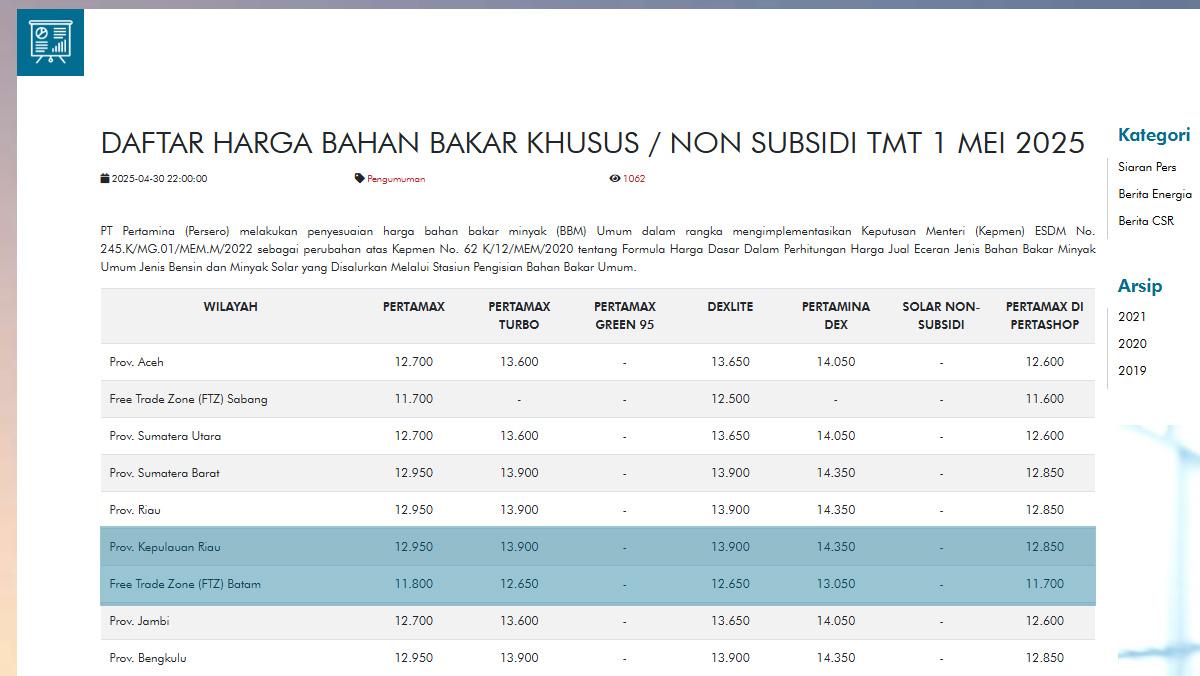Click the view counter showing 1062
Screen dimensions: 1200x676
click(636, 178)
